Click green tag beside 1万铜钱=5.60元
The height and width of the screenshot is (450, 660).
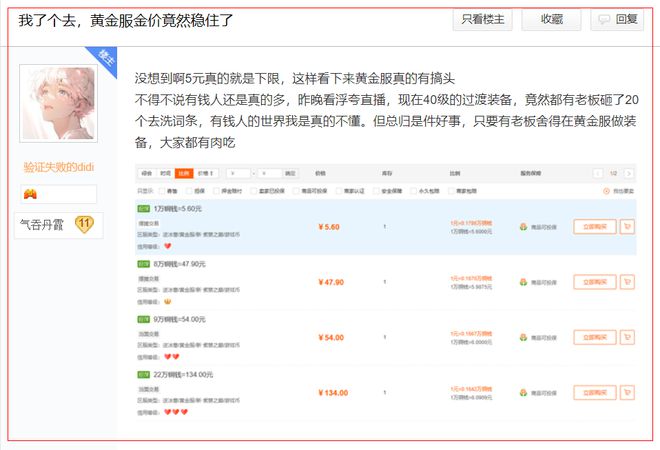pos(144,209)
